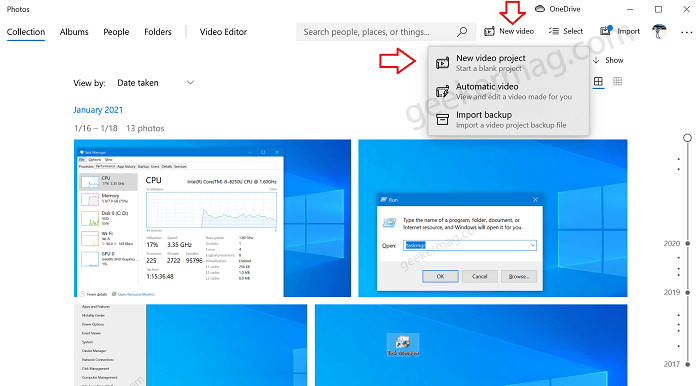Open the See more ellipsis menu

click(x=687, y=32)
